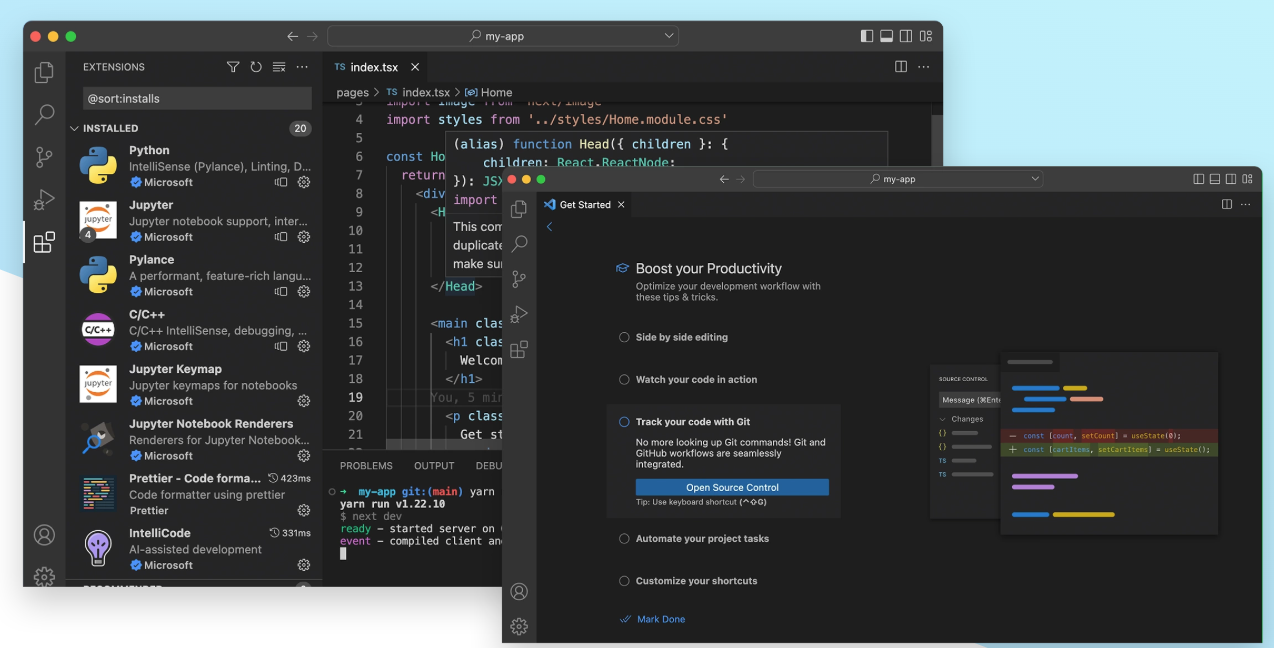Open Source Control in back window activity bar
This screenshot has height=648, width=1274.
[x=44, y=157]
